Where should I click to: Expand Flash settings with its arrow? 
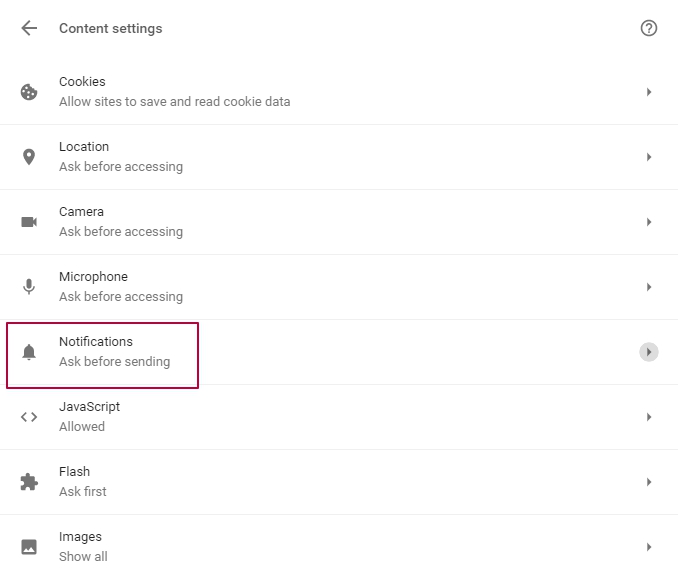649,482
